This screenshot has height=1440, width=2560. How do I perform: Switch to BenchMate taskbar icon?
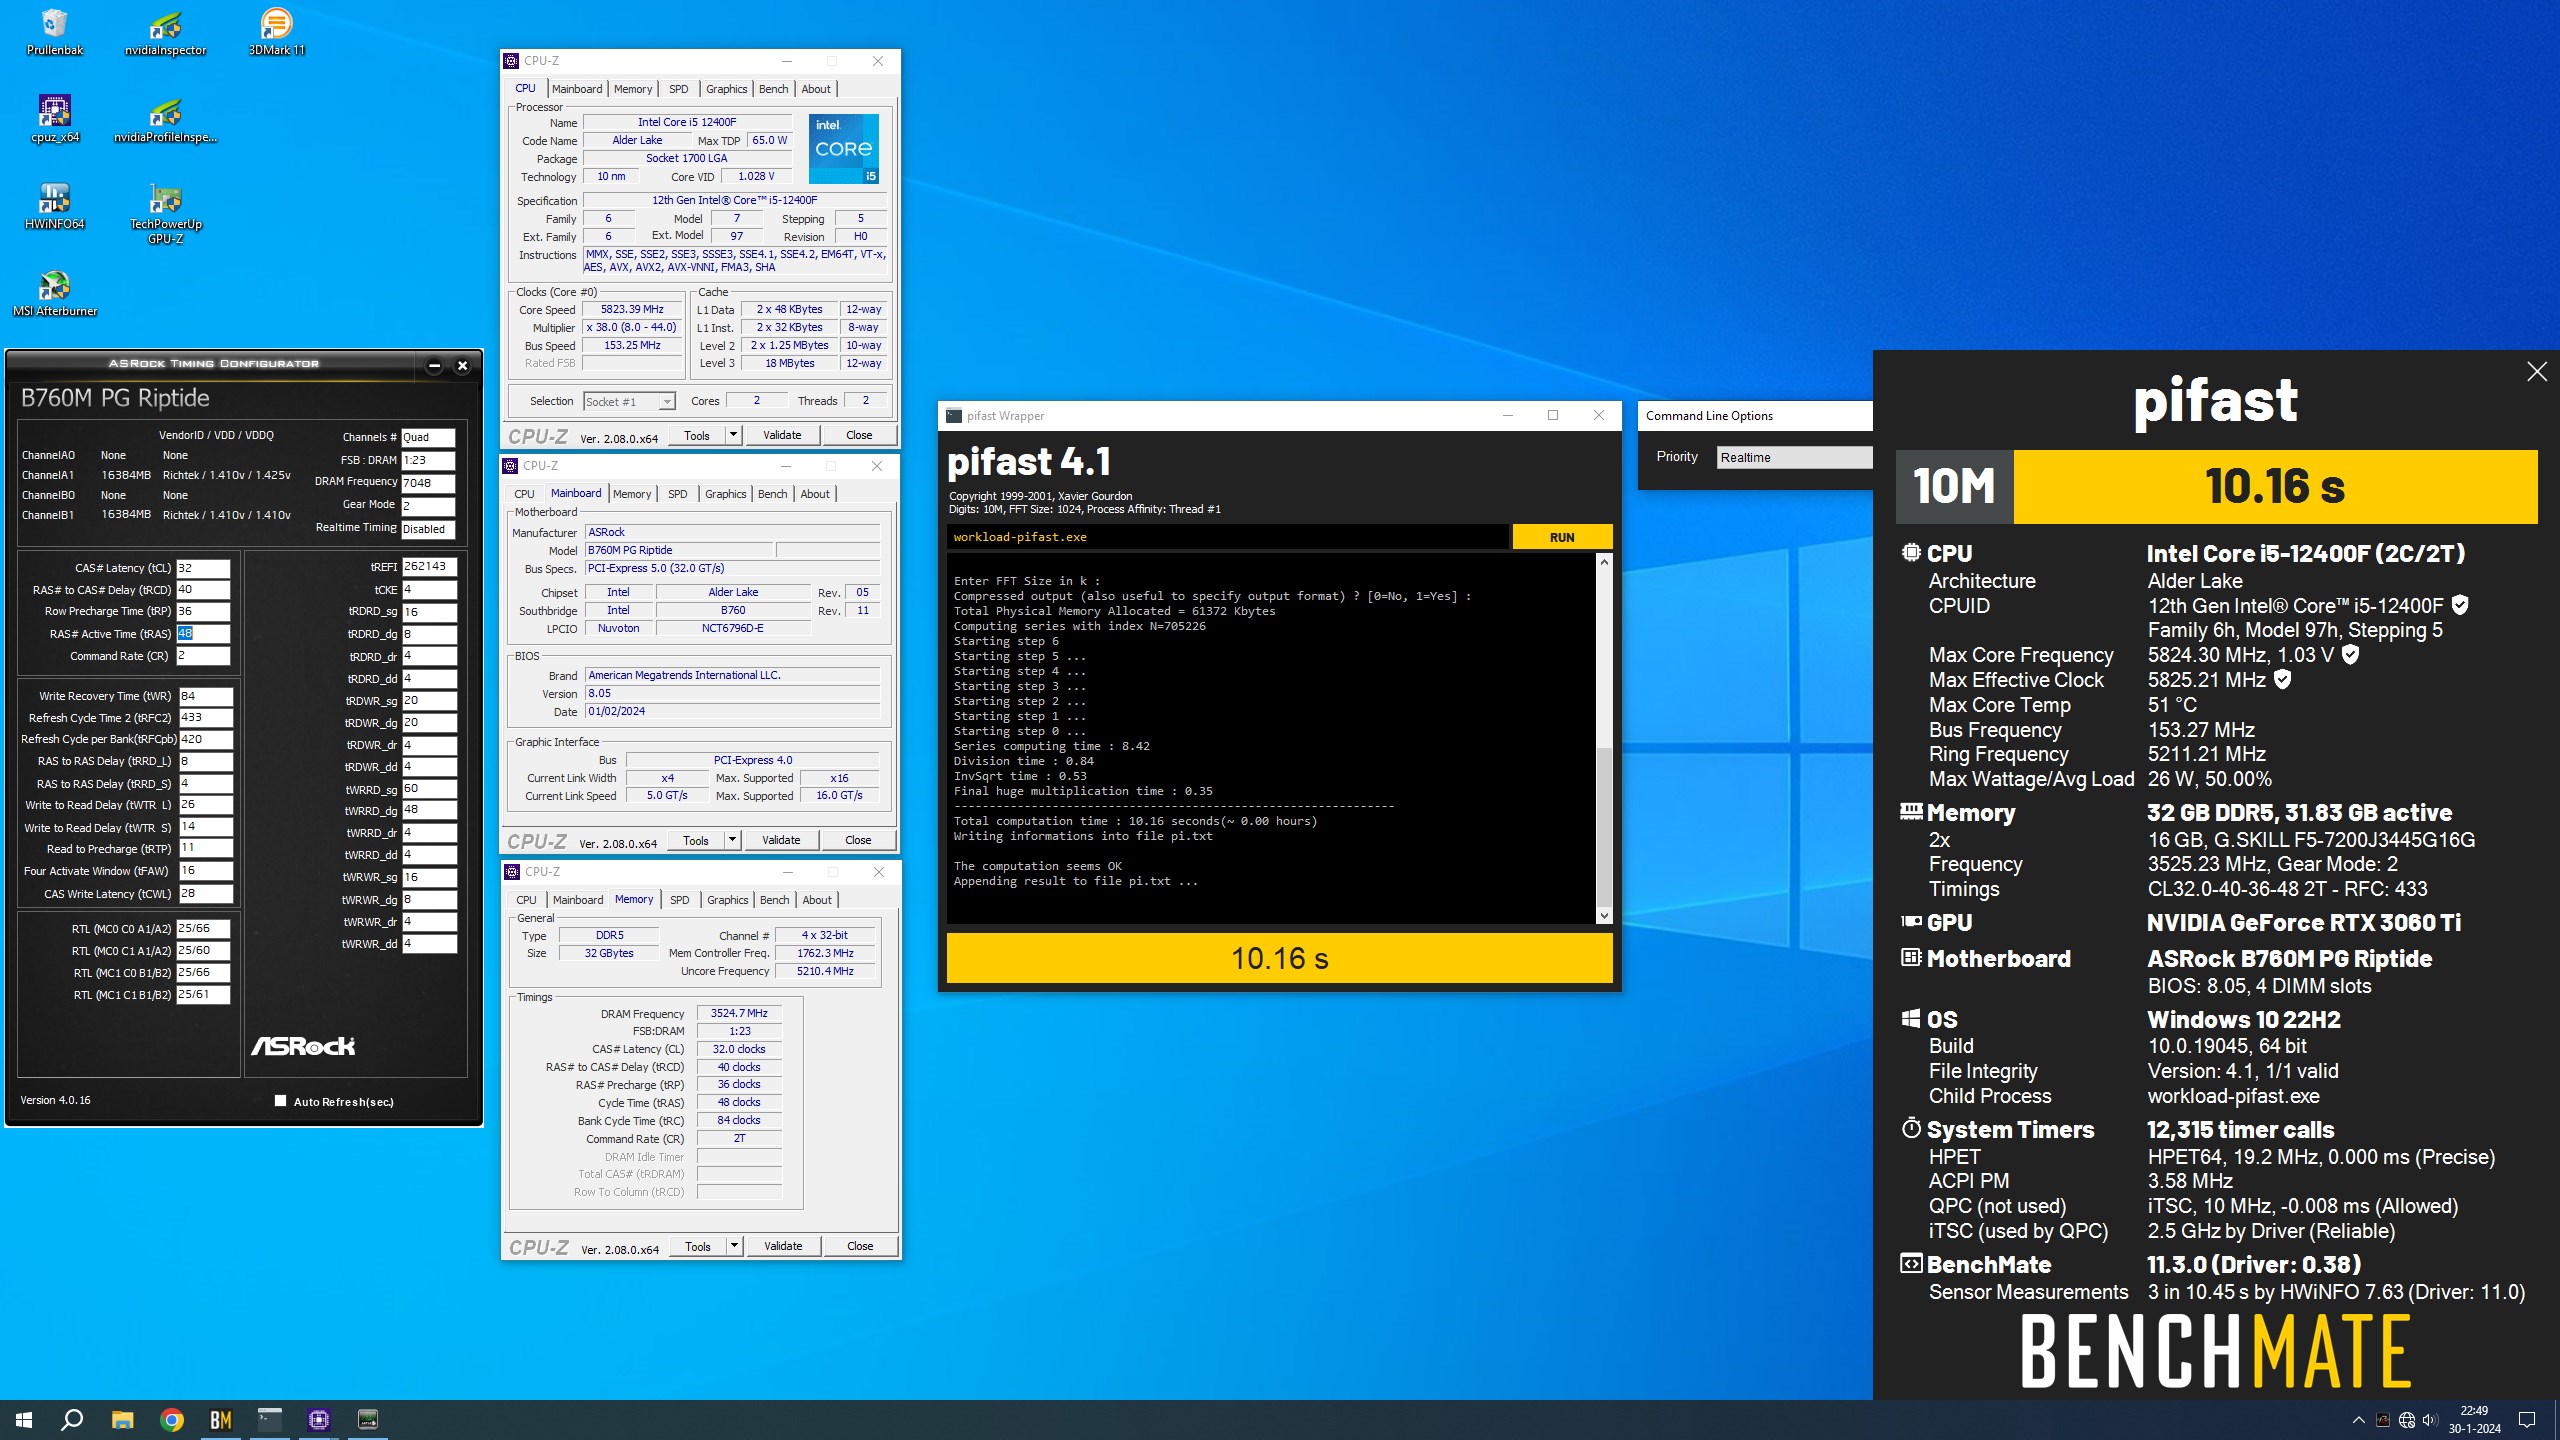220,1419
